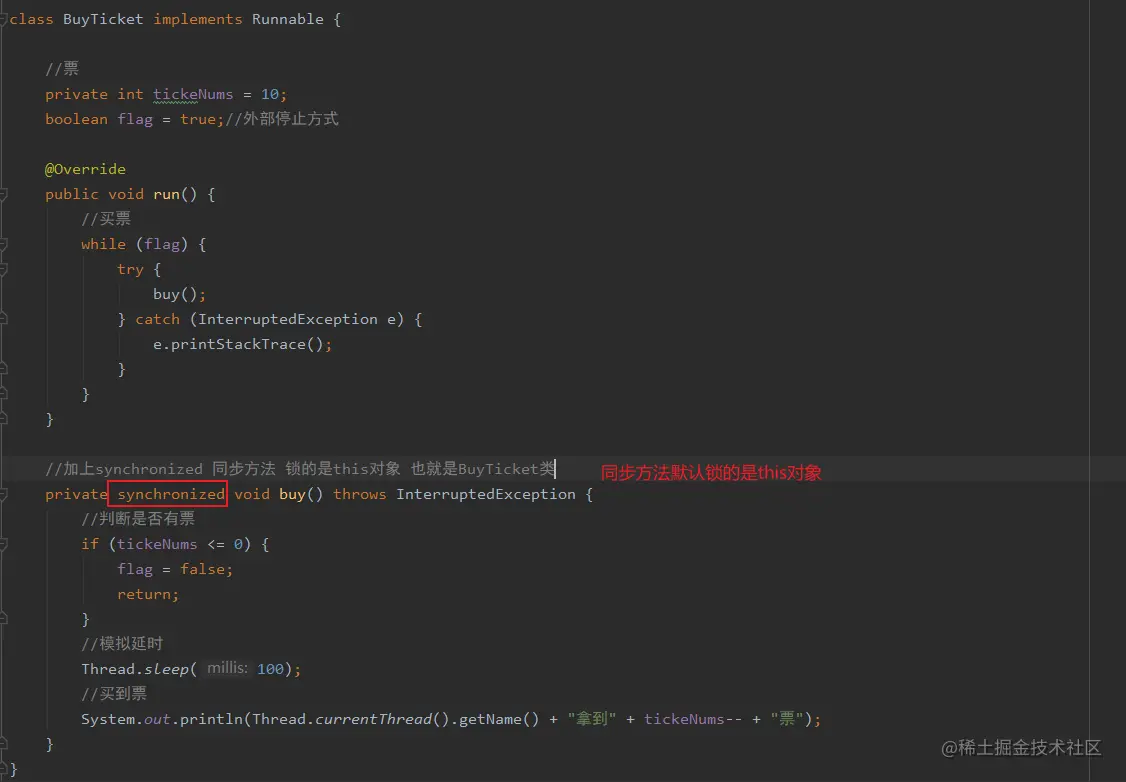The image size is (1126, 782).
Task: Click the 'println' method name
Action: click(x=211, y=719)
